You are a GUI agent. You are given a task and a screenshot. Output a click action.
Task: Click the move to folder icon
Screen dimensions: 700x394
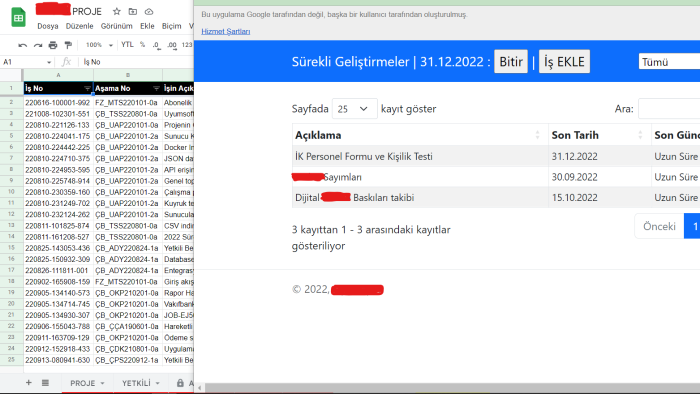pyautogui.click(x=133, y=12)
